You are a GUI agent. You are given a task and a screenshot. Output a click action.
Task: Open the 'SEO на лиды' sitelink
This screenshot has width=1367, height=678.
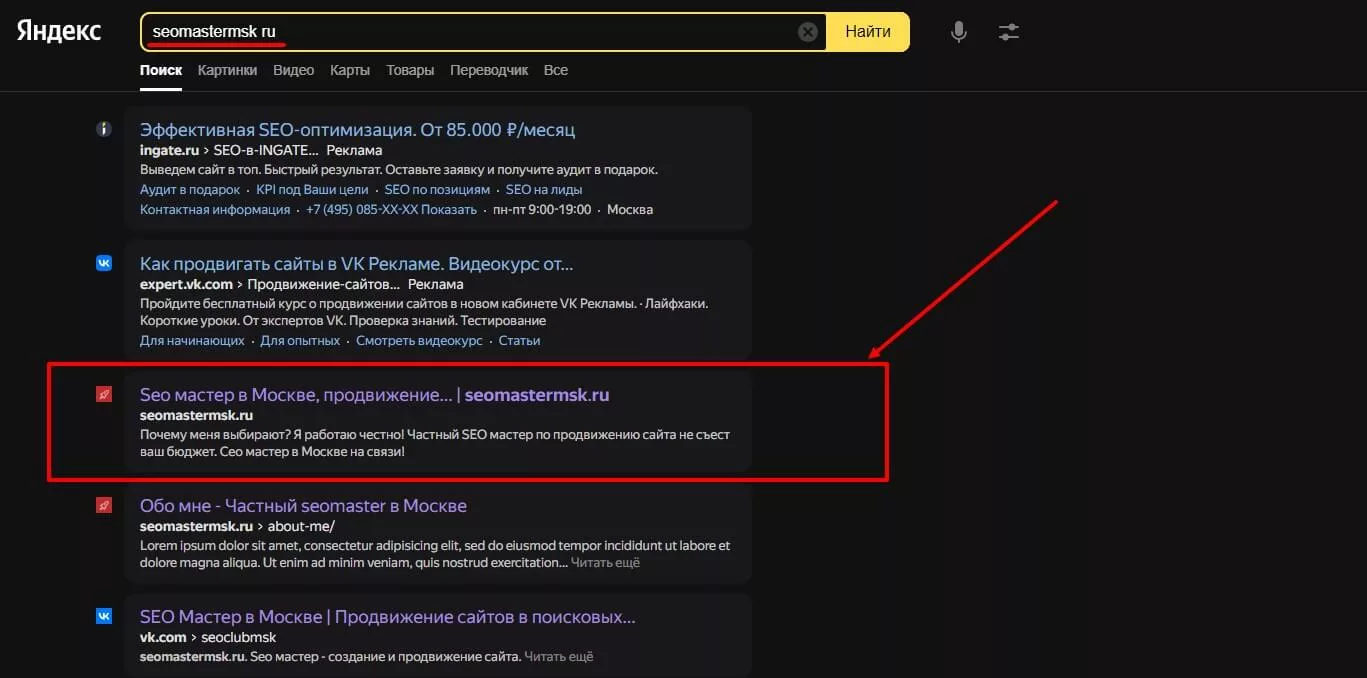coord(544,189)
